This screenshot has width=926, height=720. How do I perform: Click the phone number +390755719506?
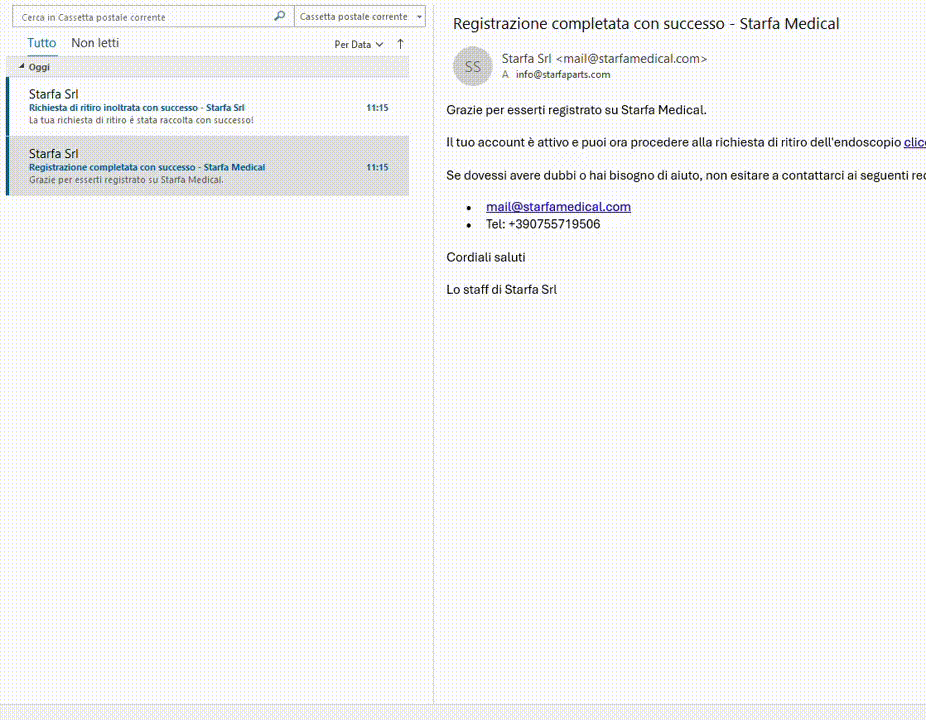point(554,224)
